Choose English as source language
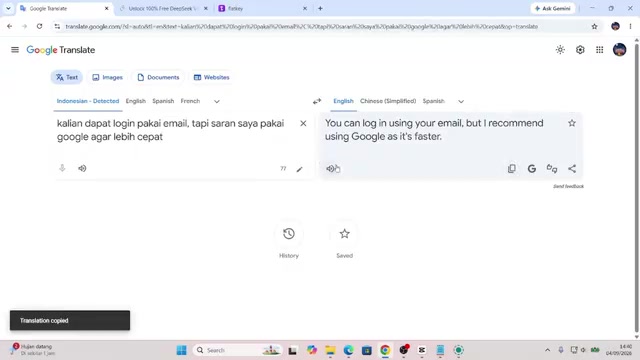The image size is (640, 360). point(136,101)
